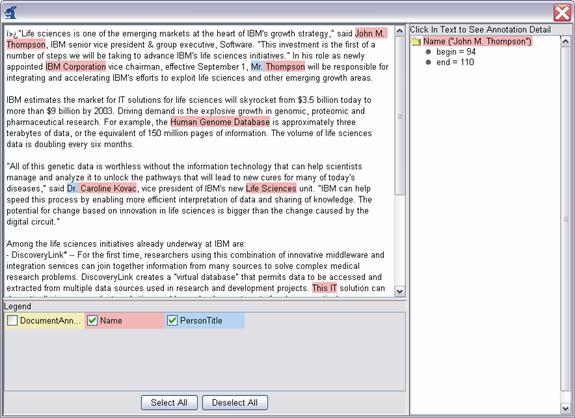Uncheck the PersonTitle annotation checkbox
This screenshot has height=418, width=575.
tap(172, 320)
